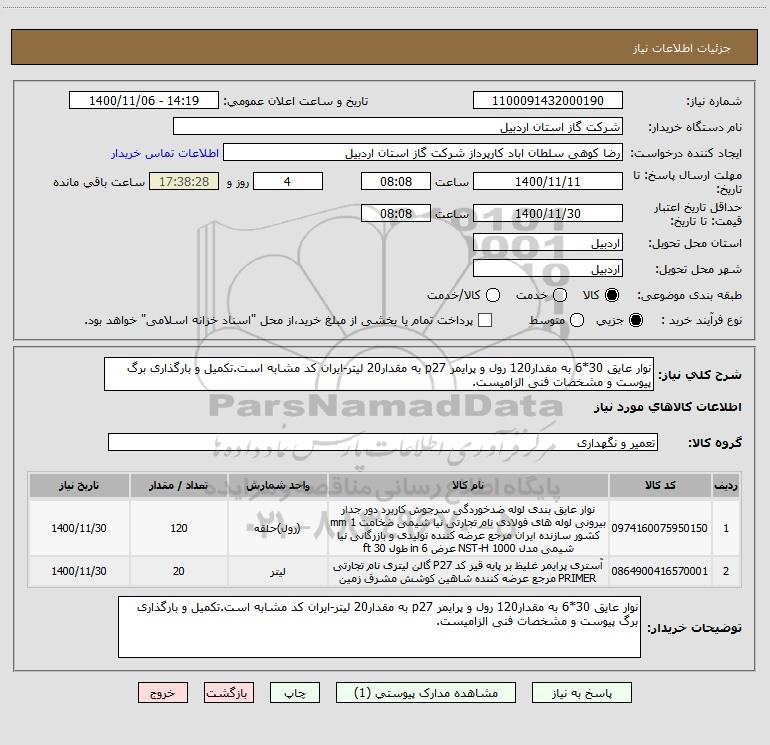The height and width of the screenshot is (745, 770).
Task: Click the remaining days field showing 4
Action: coord(288,181)
